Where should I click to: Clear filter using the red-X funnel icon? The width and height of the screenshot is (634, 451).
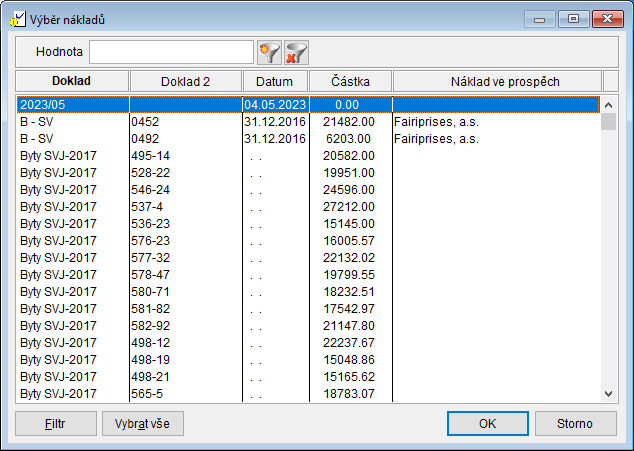pyautogui.click(x=296, y=52)
